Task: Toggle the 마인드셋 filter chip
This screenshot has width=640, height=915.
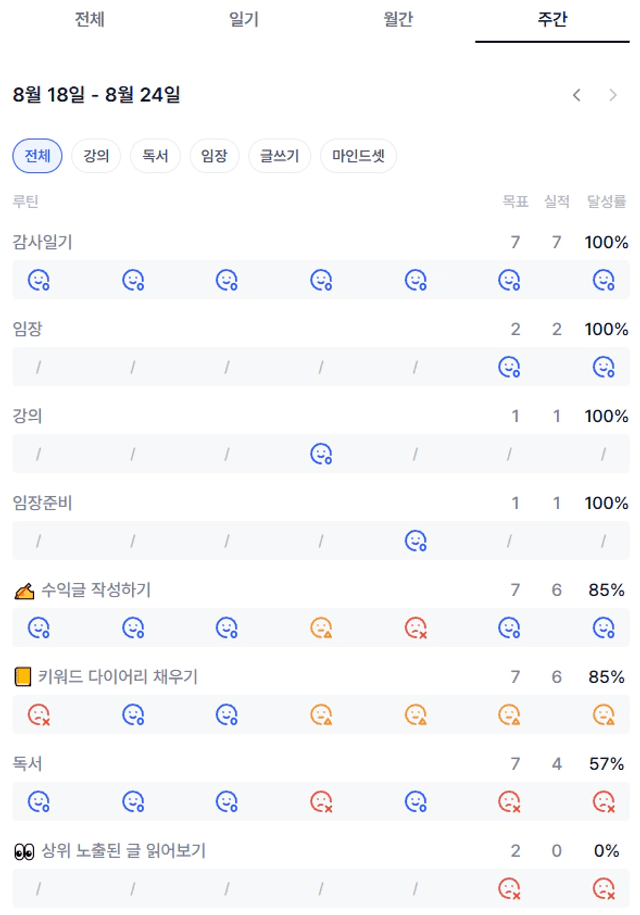Action: tap(358, 156)
